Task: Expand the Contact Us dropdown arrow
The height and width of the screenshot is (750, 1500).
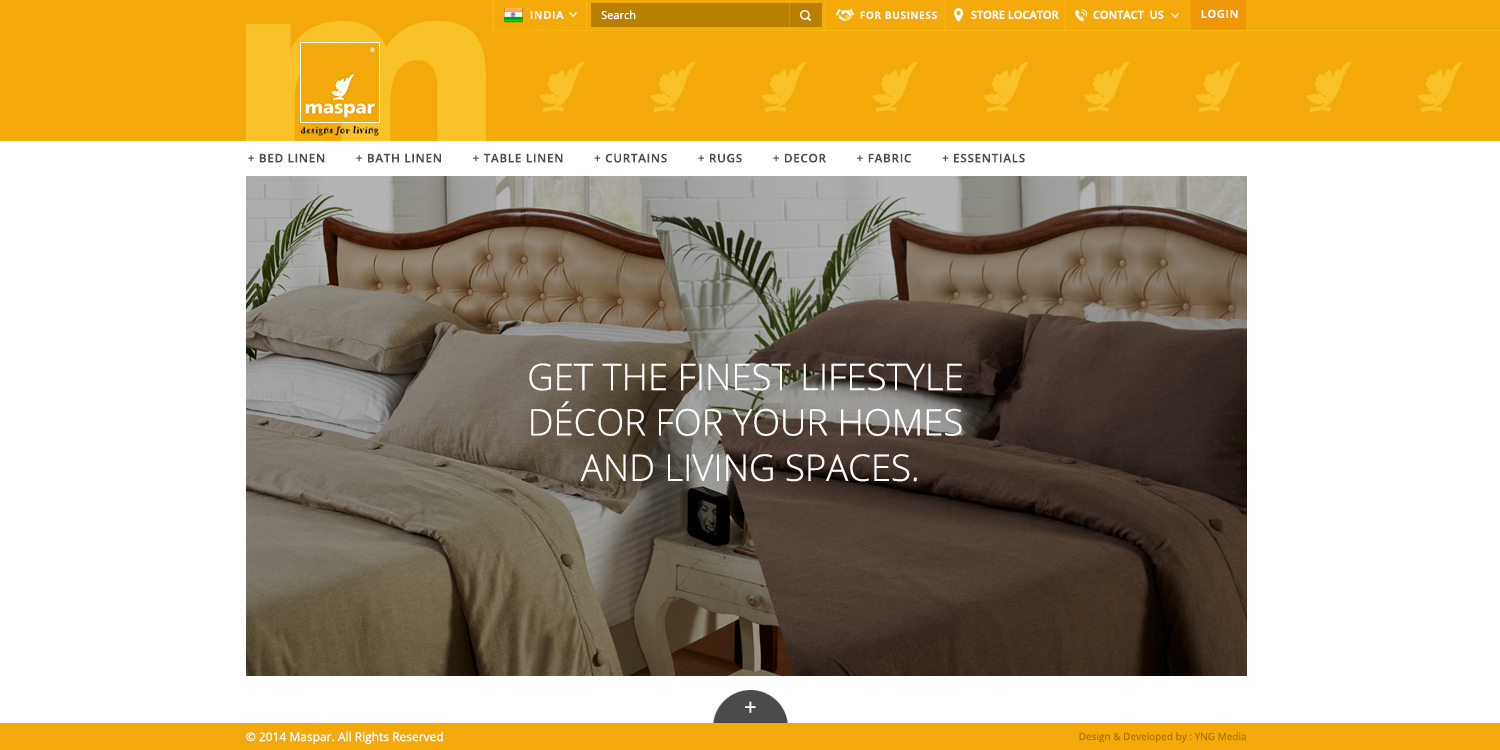Action: click(1175, 16)
